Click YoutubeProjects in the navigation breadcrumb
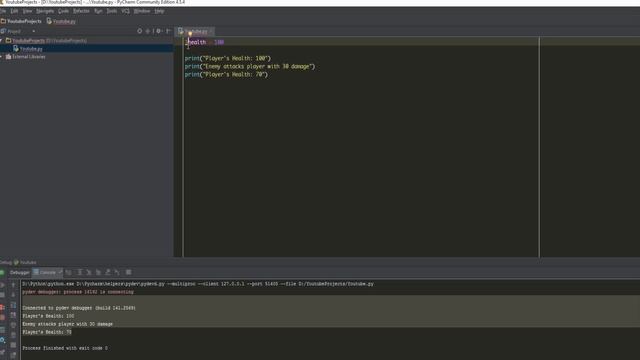The image size is (640, 360). pos(21,21)
